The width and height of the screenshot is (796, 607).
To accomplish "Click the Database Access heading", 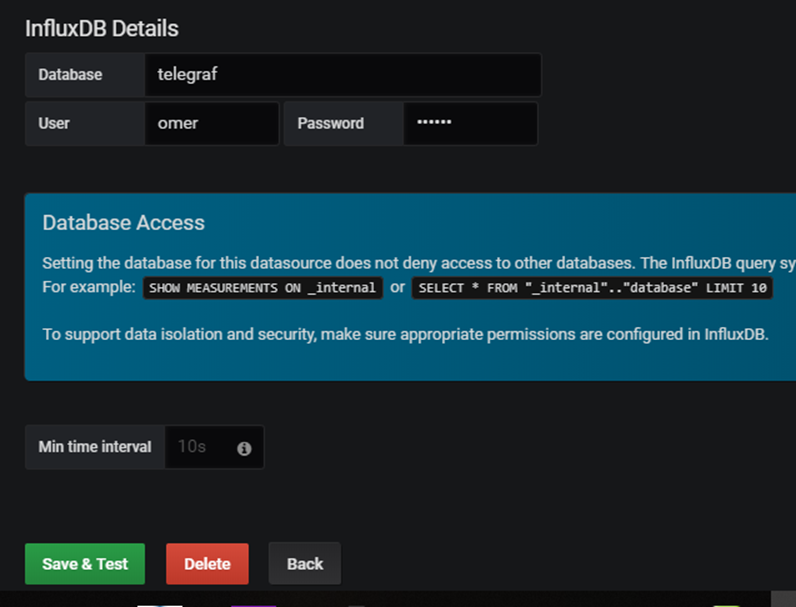I will click(123, 223).
